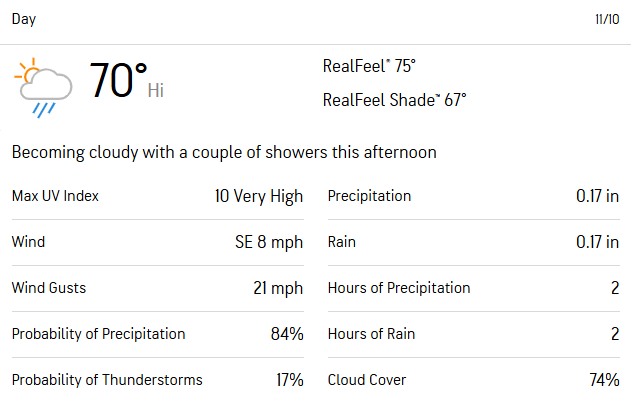Click the Hours of Rain label
631x407 pixels.
[371, 334]
